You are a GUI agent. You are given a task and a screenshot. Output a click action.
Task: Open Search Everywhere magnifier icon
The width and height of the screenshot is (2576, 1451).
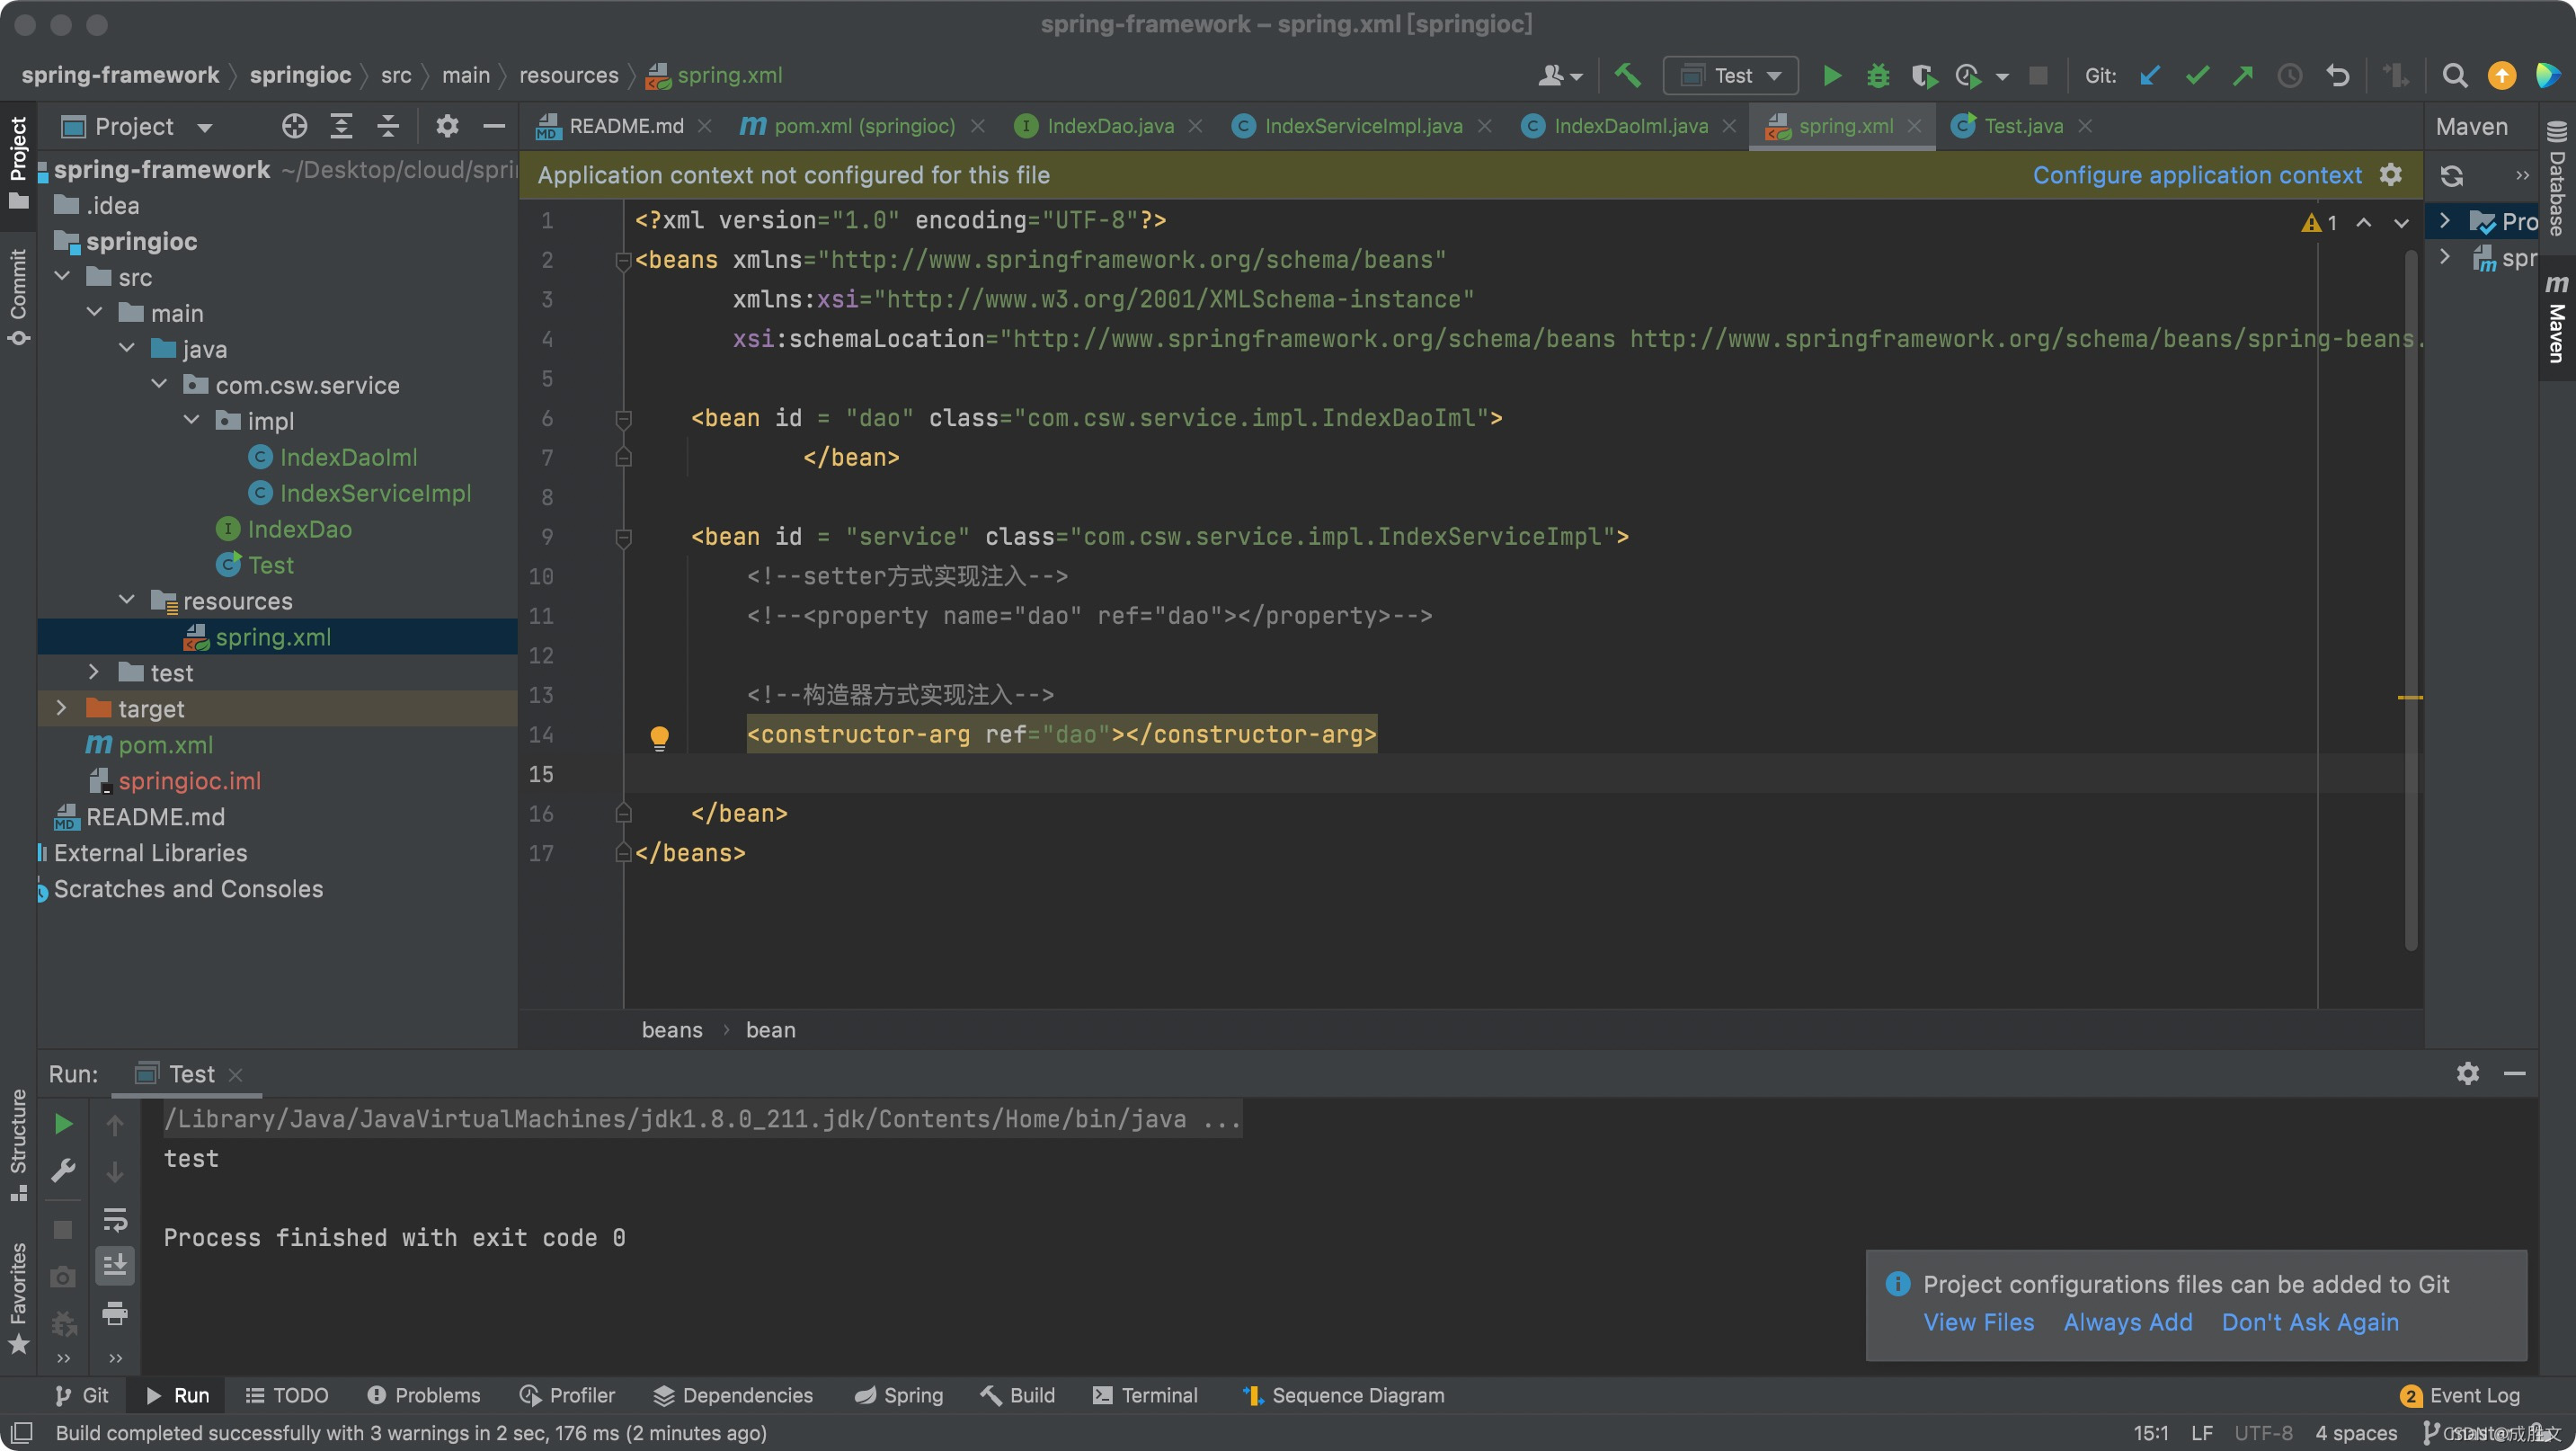pos(2454,76)
